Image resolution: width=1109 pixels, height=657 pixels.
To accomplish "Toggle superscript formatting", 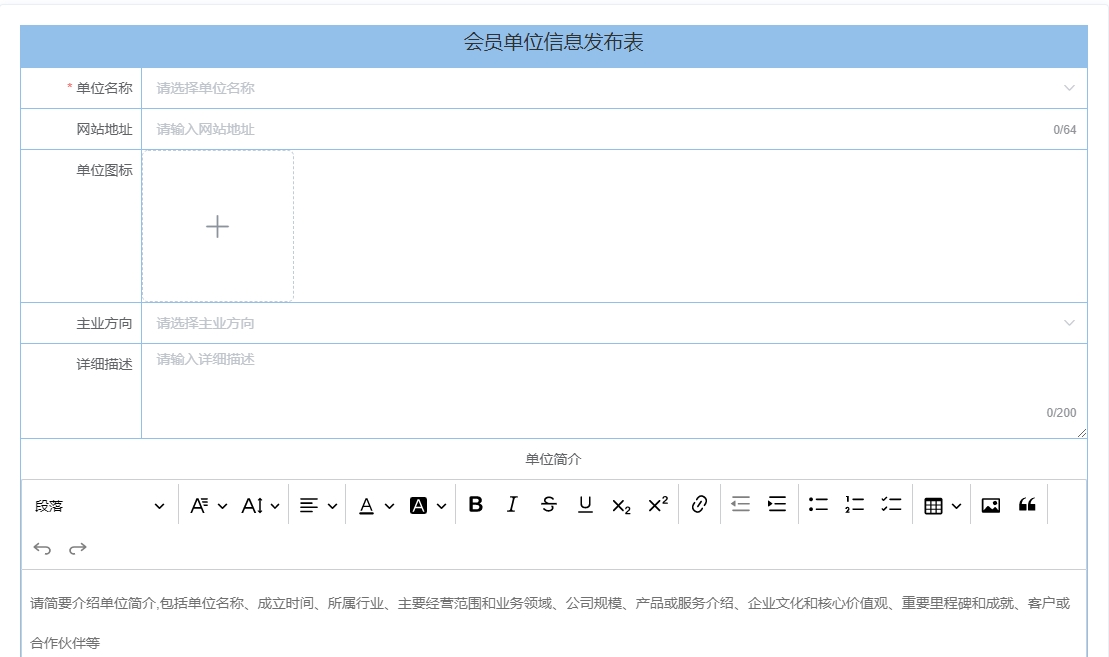I will (x=657, y=505).
